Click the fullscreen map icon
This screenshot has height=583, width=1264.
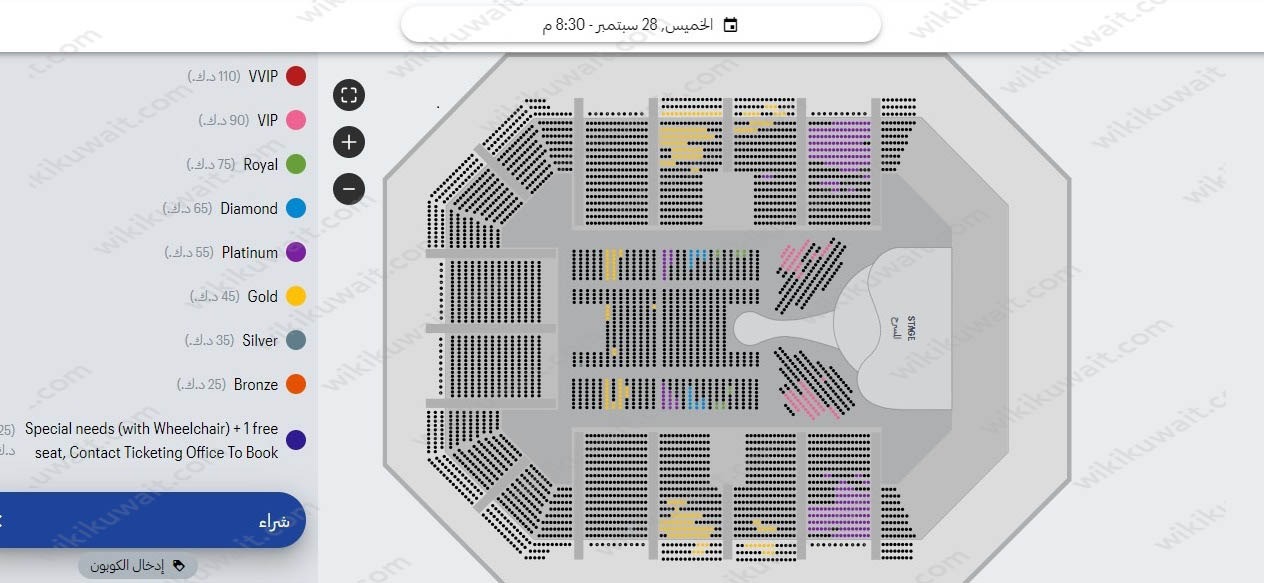(x=348, y=96)
